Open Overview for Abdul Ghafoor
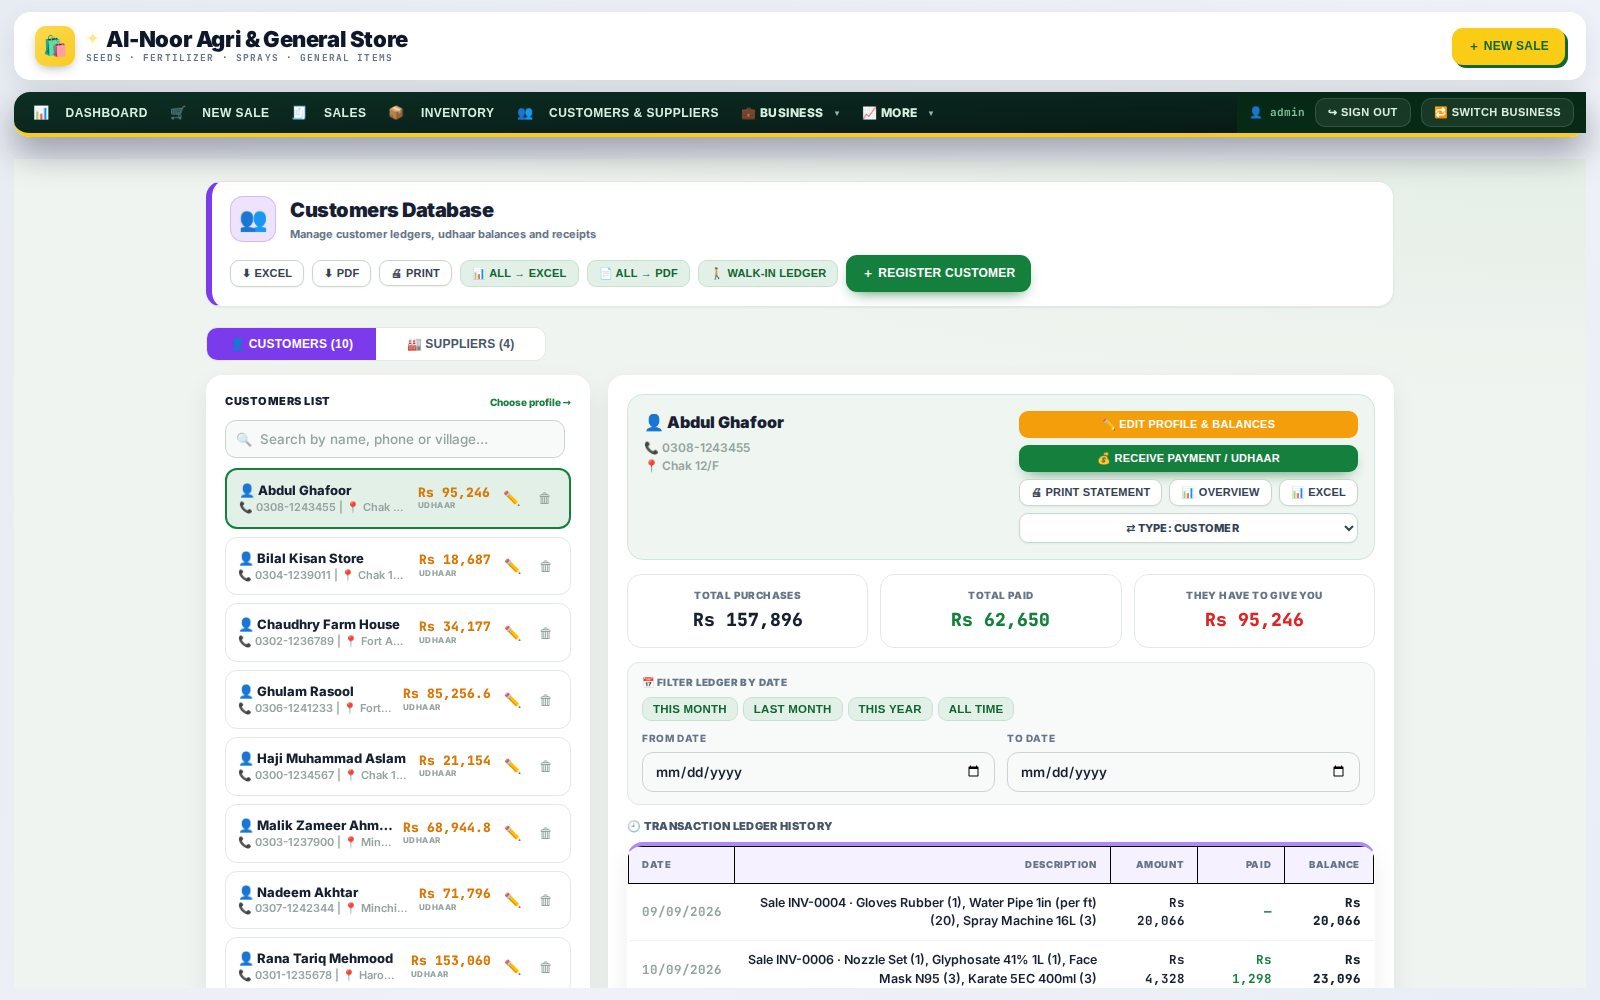Screen dimensions: 1600x1000 coord(1220,492)
